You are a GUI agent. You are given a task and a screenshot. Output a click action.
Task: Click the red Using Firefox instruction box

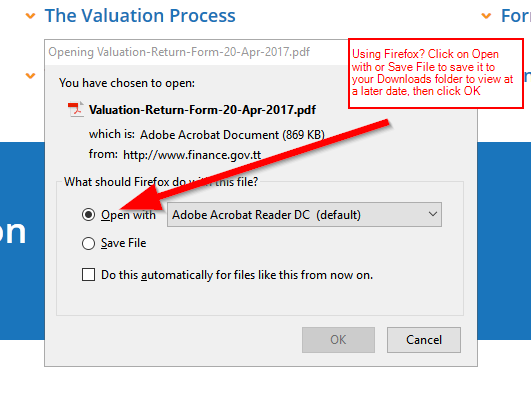tap(436, 73)
